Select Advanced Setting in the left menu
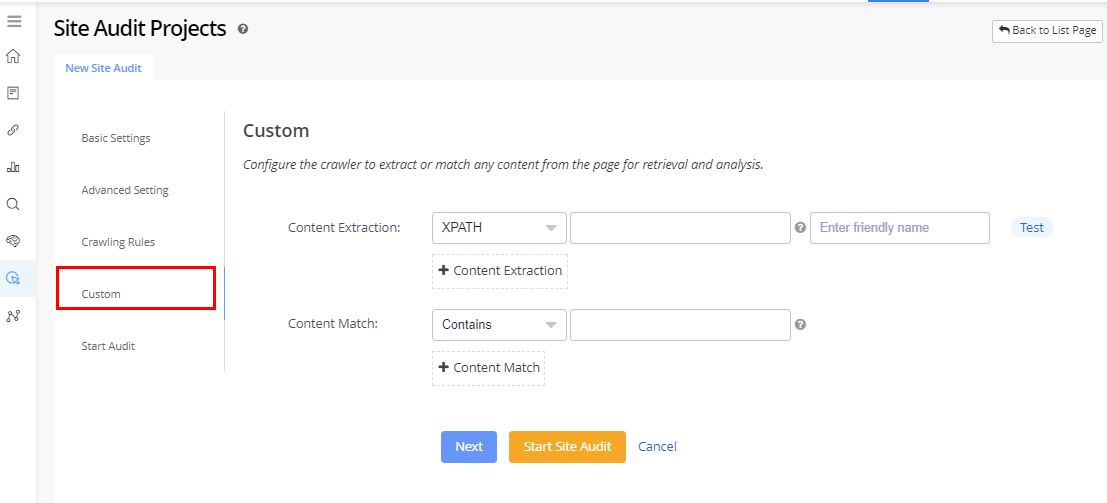1107x503 pixels. tap(125, 190)
